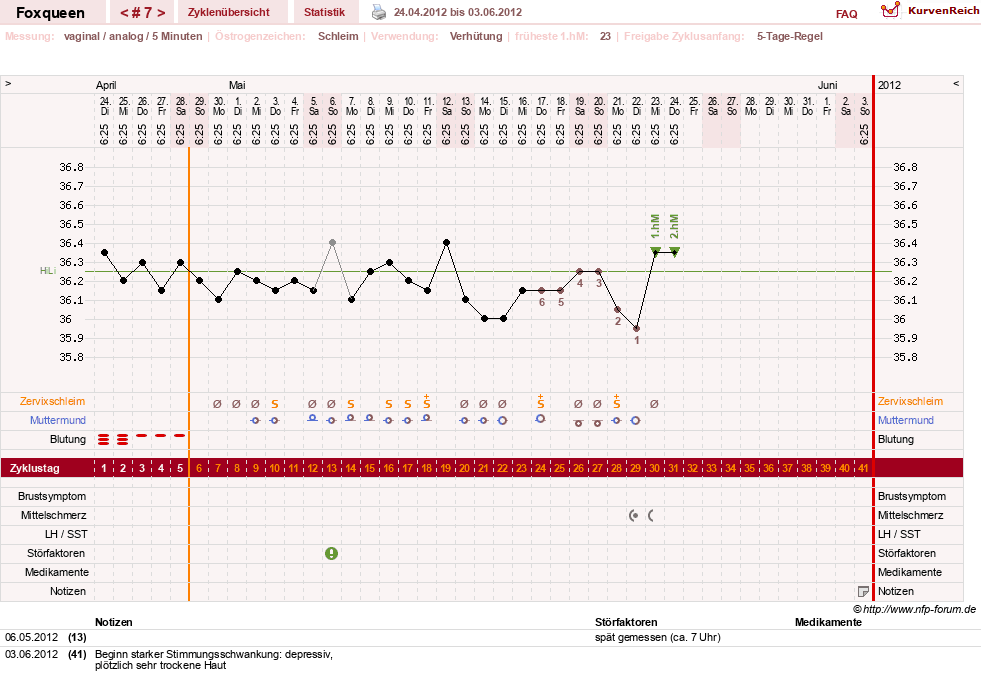
Task: Click Mittelschmerz crescent on cycle day 30
Action: [x=651, y=515]
